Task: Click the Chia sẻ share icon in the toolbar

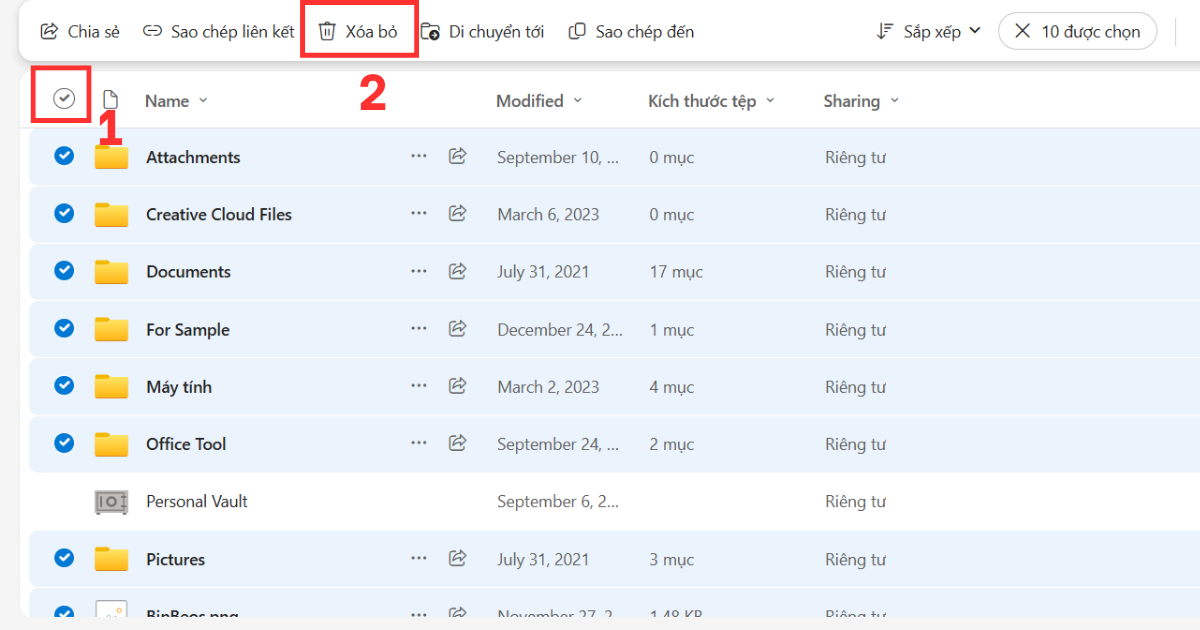Action: pos(48,31)
